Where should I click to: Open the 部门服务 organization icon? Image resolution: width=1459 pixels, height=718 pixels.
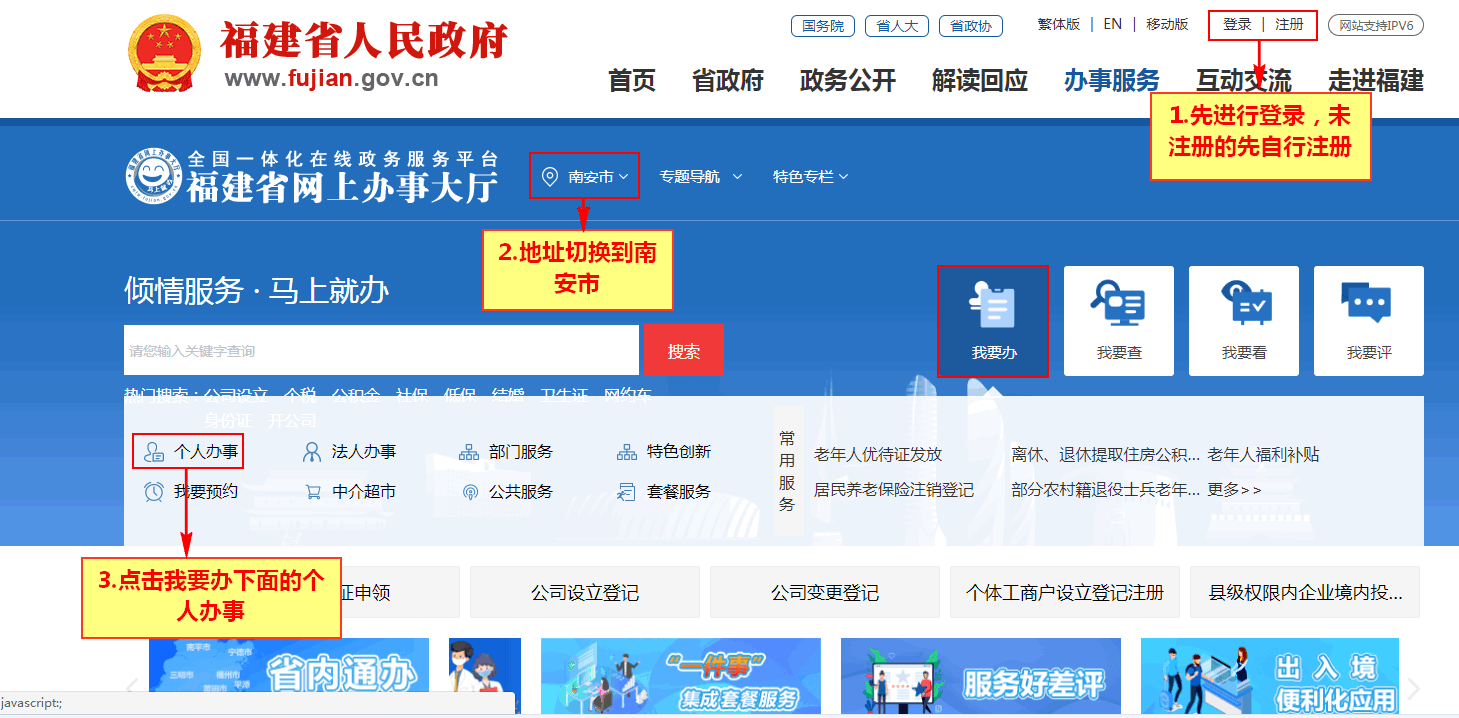(x=469, y=452)
